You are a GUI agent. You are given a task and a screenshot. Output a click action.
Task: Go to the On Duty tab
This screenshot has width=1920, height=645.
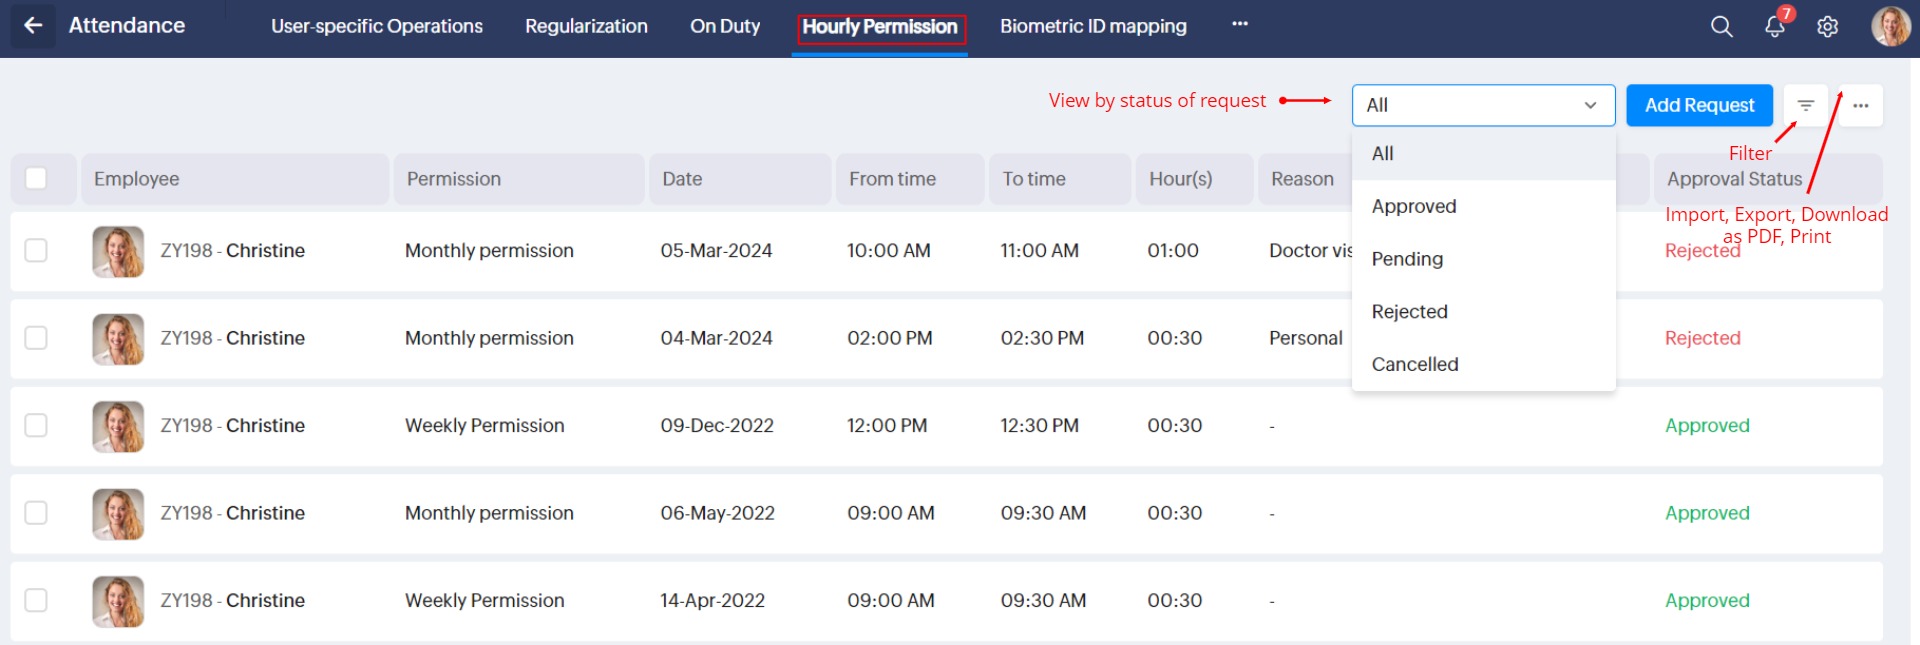pos(725,26)
